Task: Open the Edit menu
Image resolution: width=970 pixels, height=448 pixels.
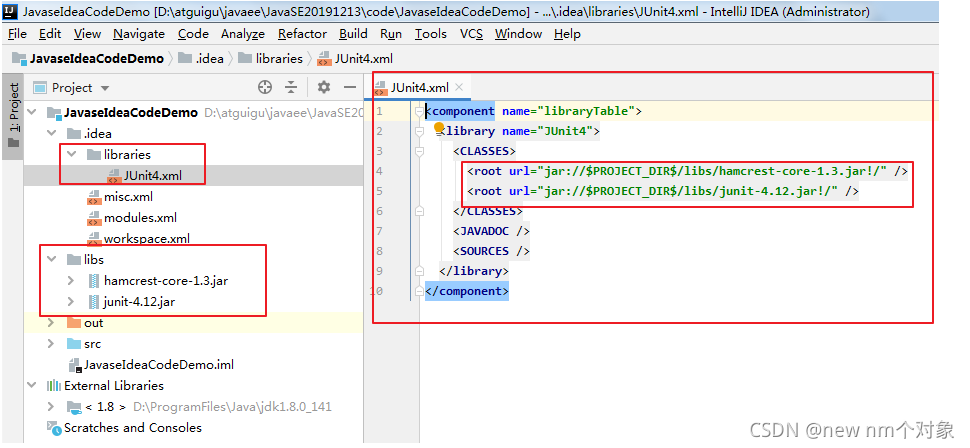Action: pos(50,34)
